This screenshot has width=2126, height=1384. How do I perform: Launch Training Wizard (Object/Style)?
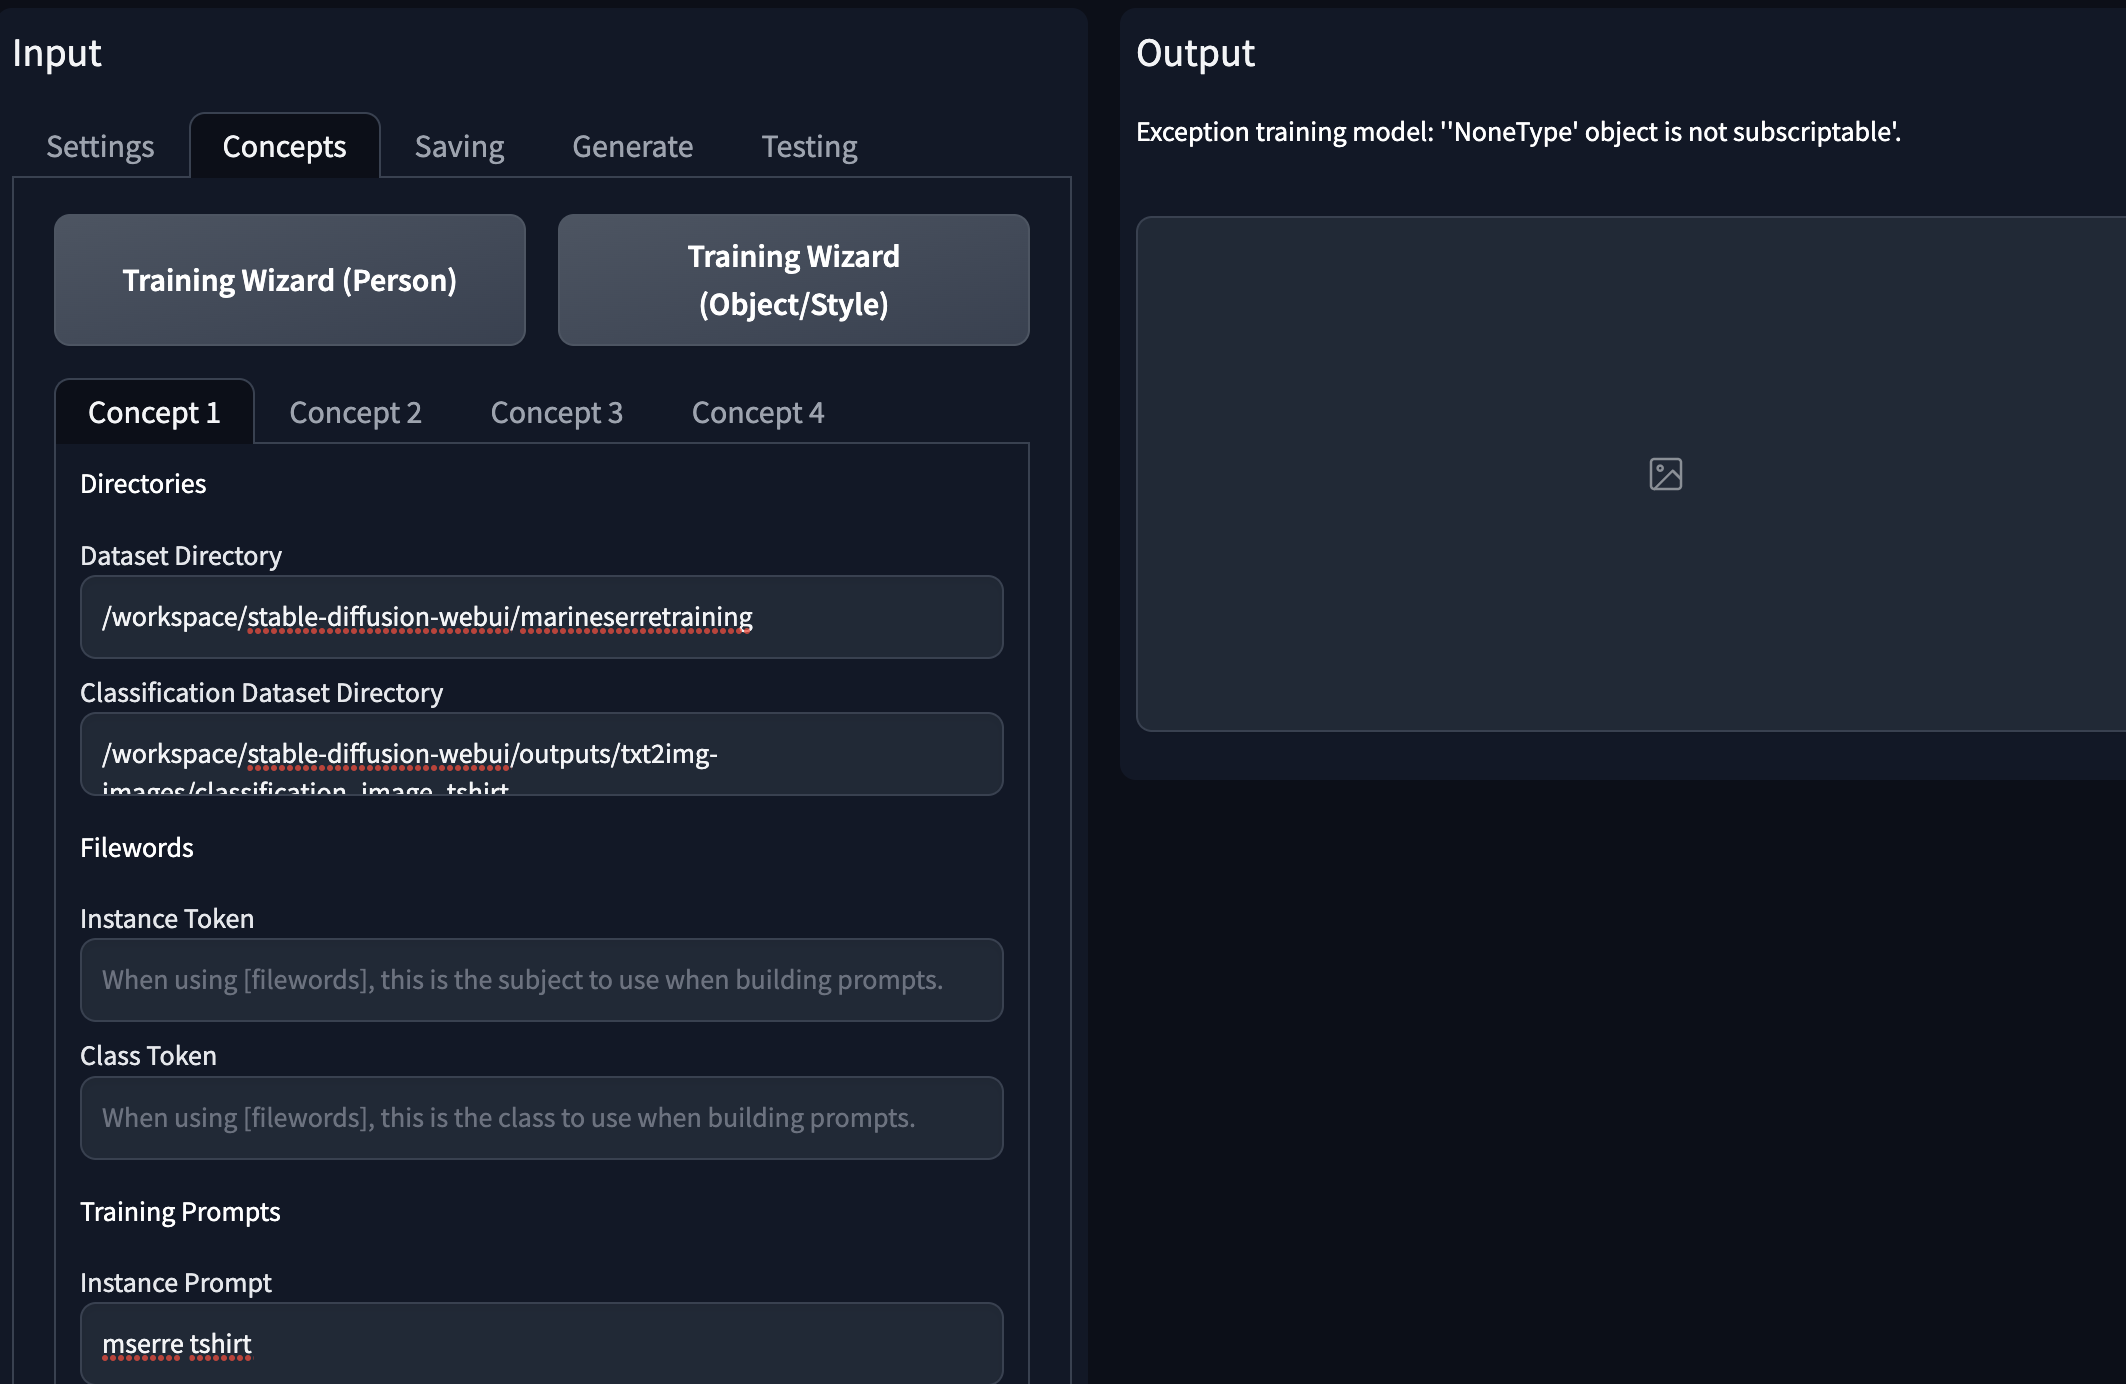click(x=793, y=280)
